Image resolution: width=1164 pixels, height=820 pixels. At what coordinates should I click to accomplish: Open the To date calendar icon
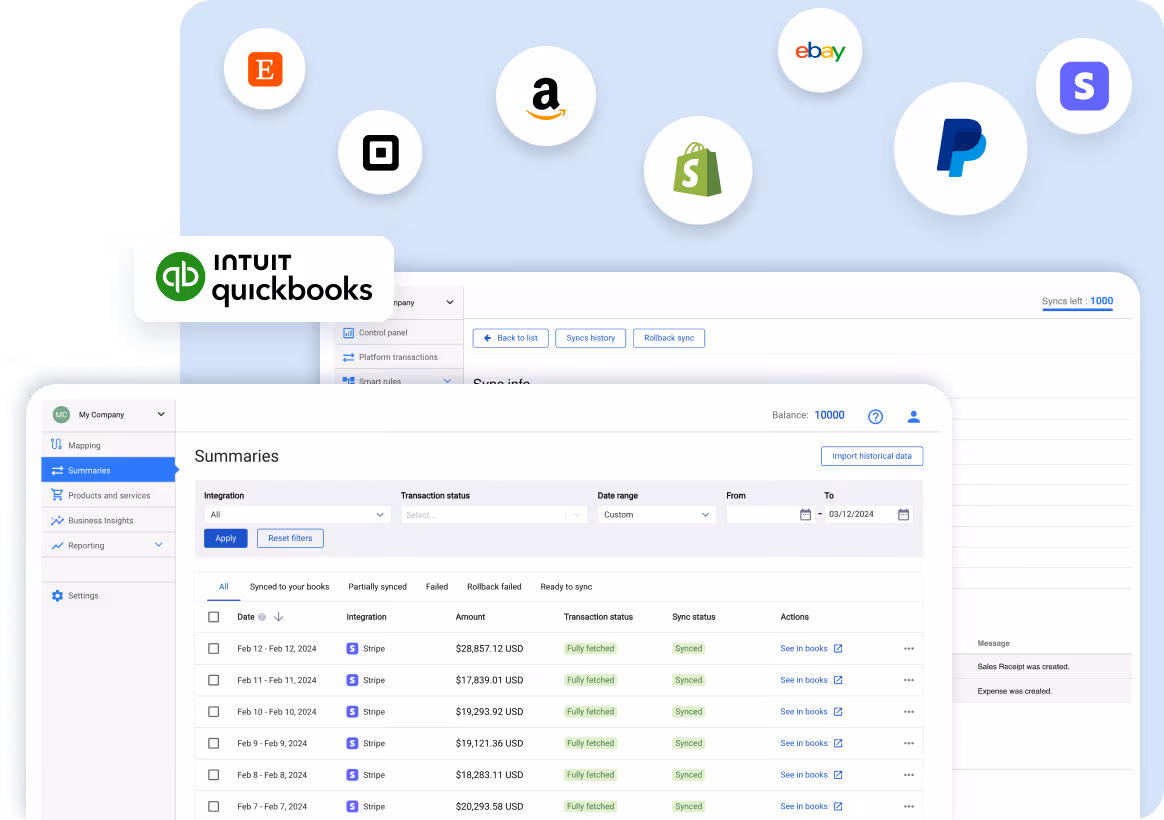pyautogui.click(x=903, y=514)
